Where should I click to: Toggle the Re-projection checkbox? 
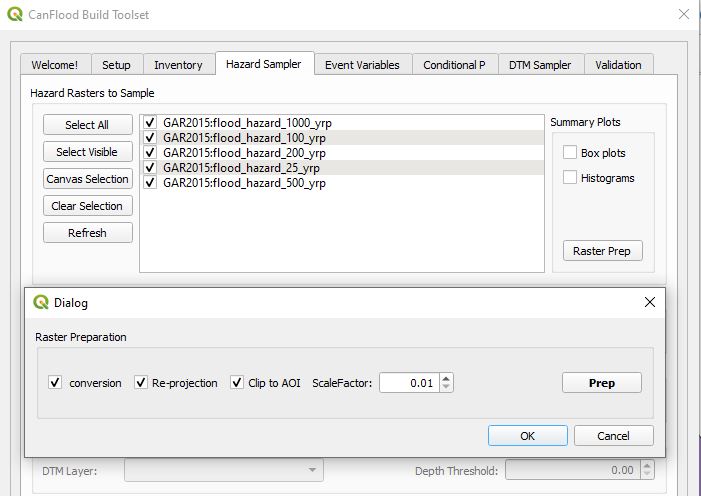[141, 382]
